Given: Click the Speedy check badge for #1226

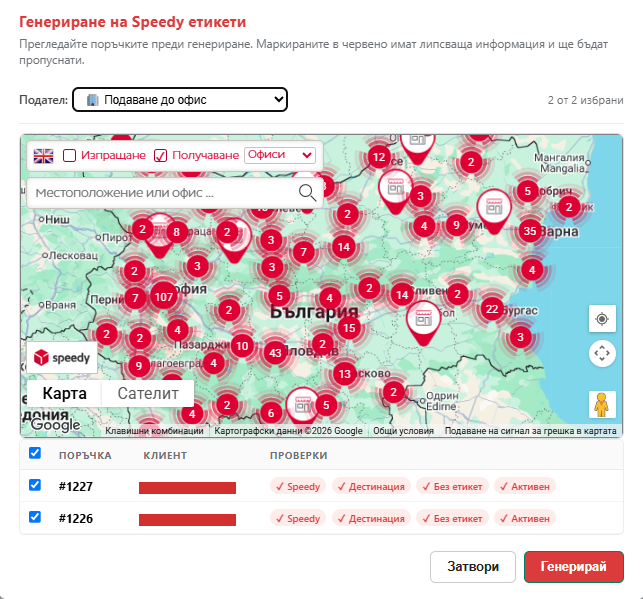Looking at the screenshot, I should click(298, 518).
